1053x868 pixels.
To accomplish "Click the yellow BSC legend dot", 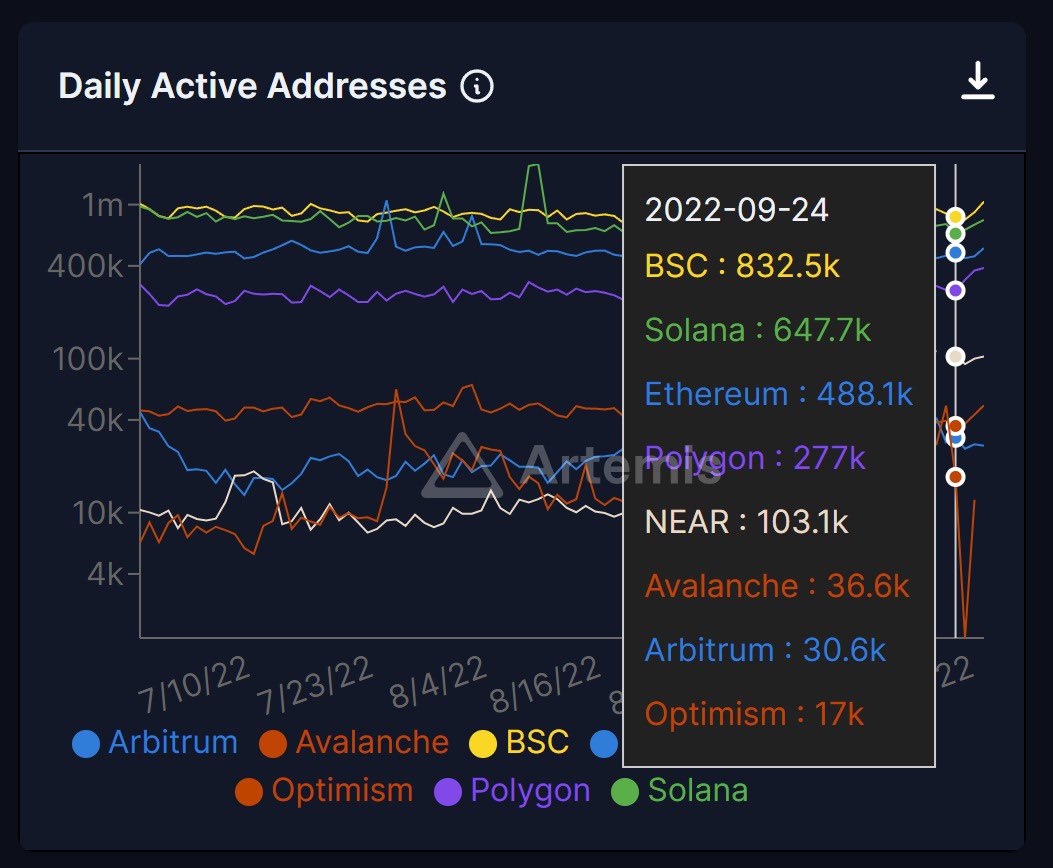I will pyautogui.click(x=482, y=744).
